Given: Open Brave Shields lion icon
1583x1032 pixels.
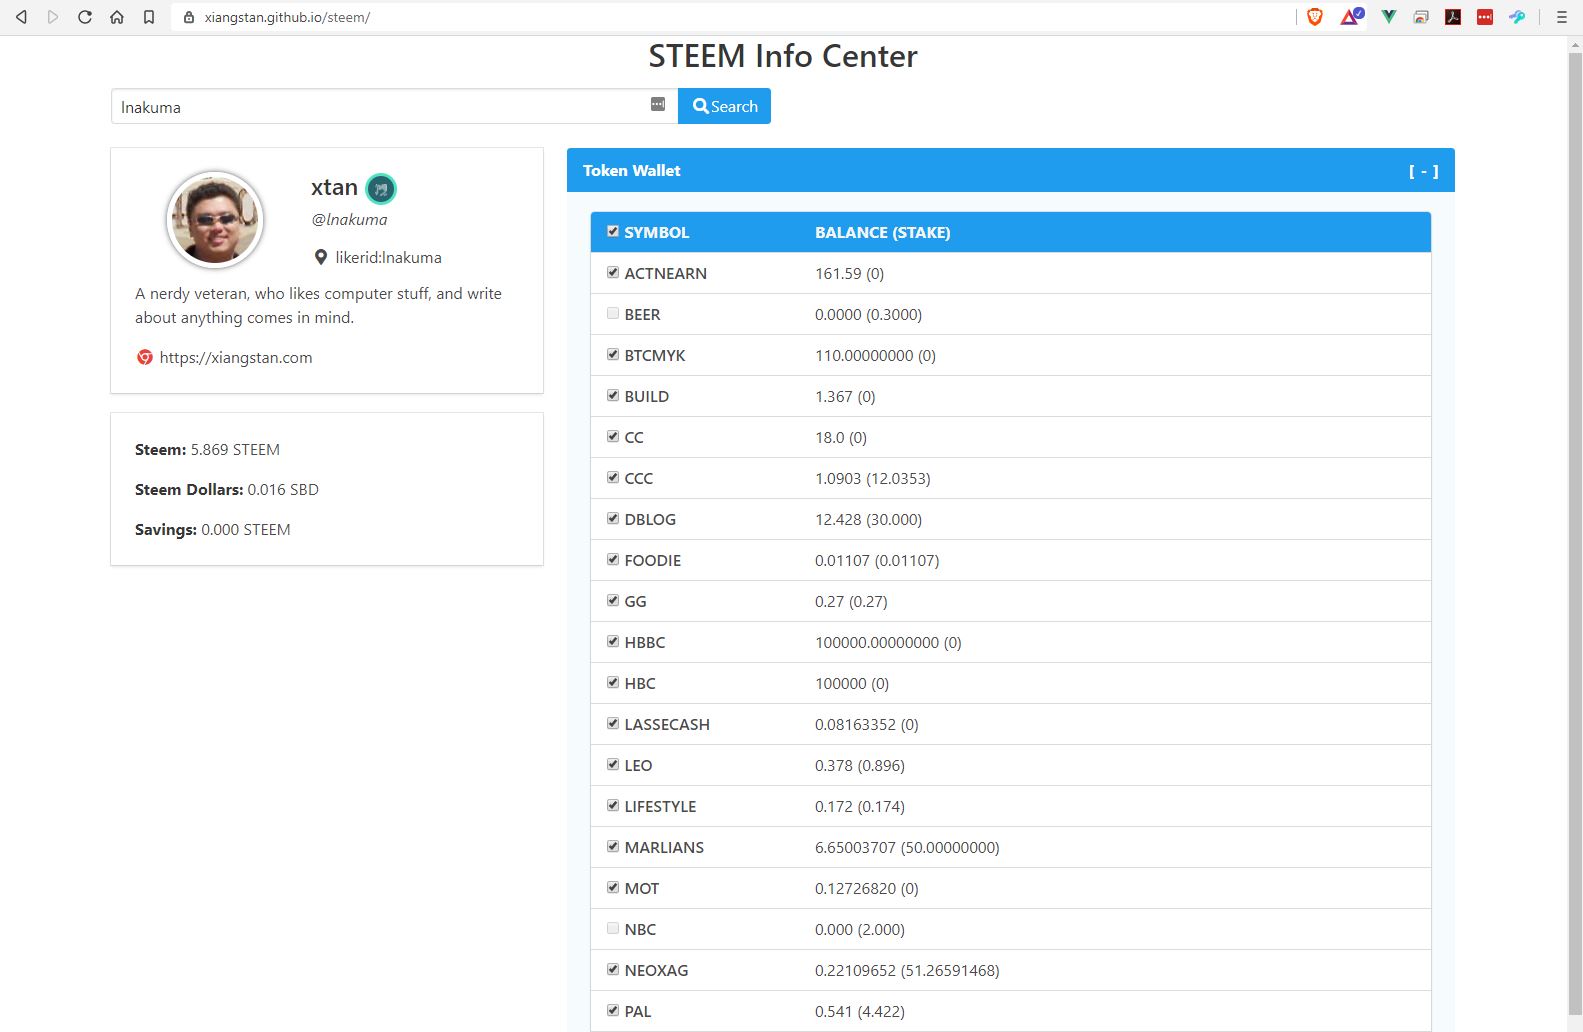Looking at the screenshot, I should (1315, 17).
